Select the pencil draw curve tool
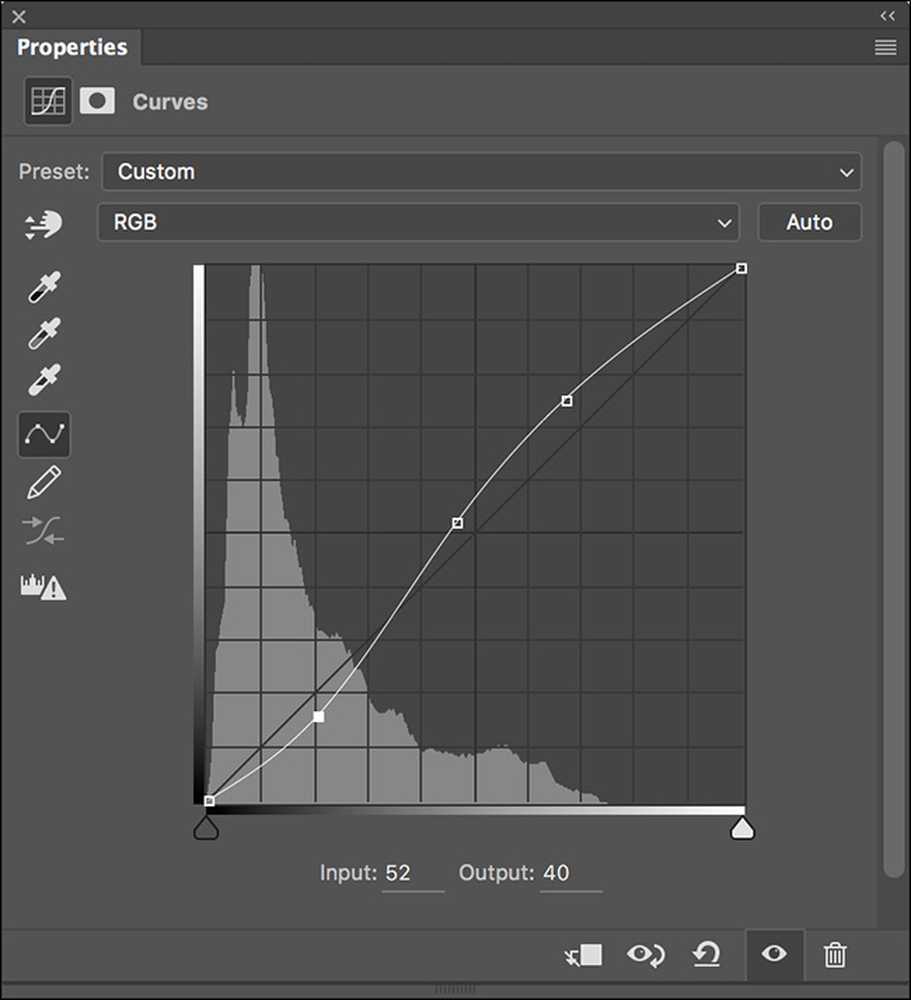The image size is (911, 1000). [x=44, y=482]
